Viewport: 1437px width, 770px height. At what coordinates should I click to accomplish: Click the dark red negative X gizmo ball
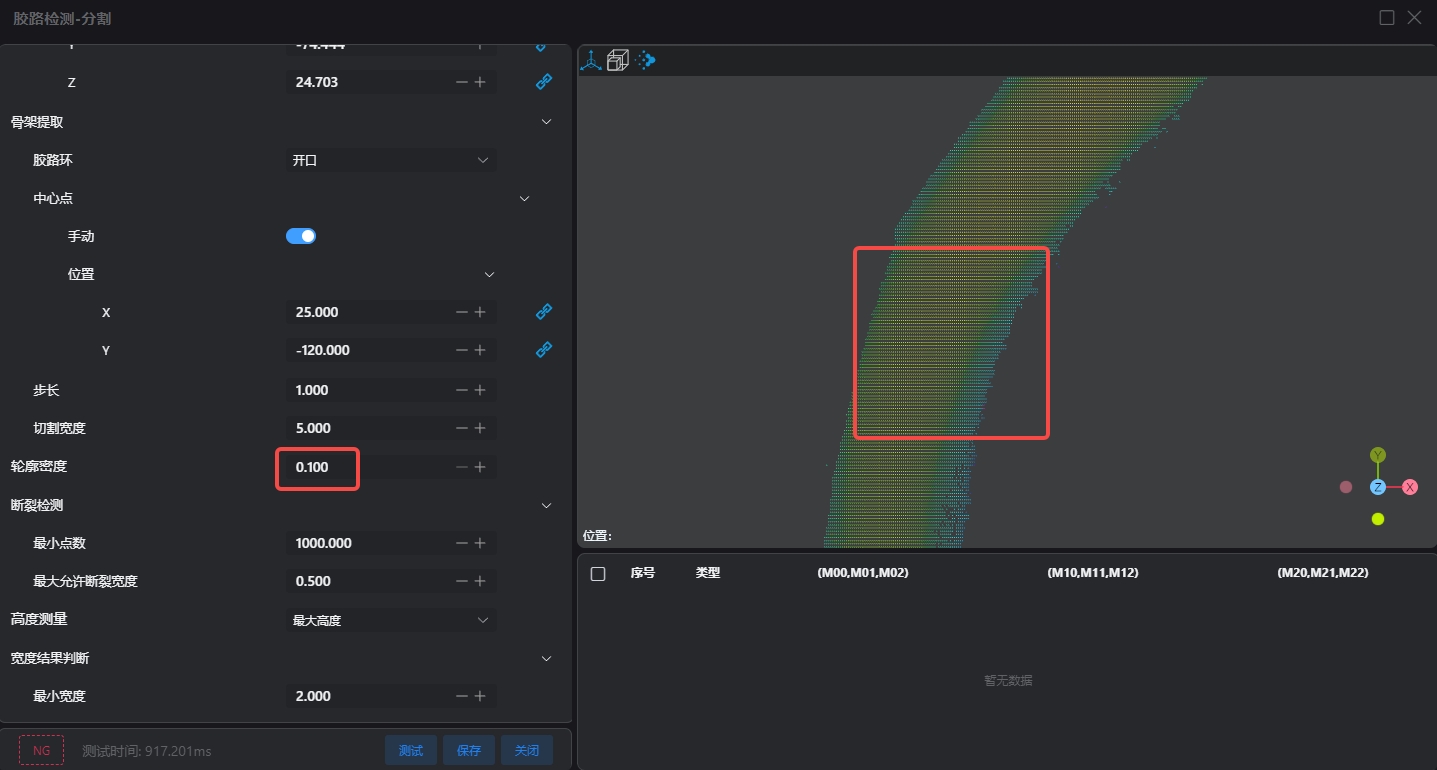click(1346, 487)
